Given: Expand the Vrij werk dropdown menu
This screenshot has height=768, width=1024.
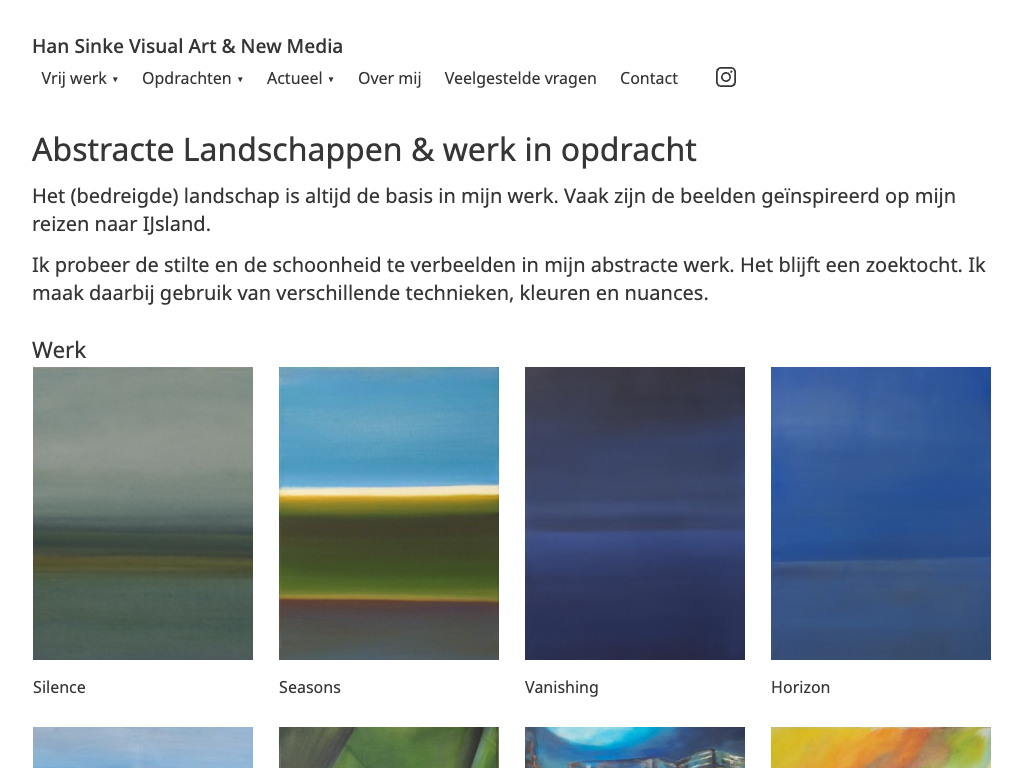Looking at the screenshot, I should 80,78.
